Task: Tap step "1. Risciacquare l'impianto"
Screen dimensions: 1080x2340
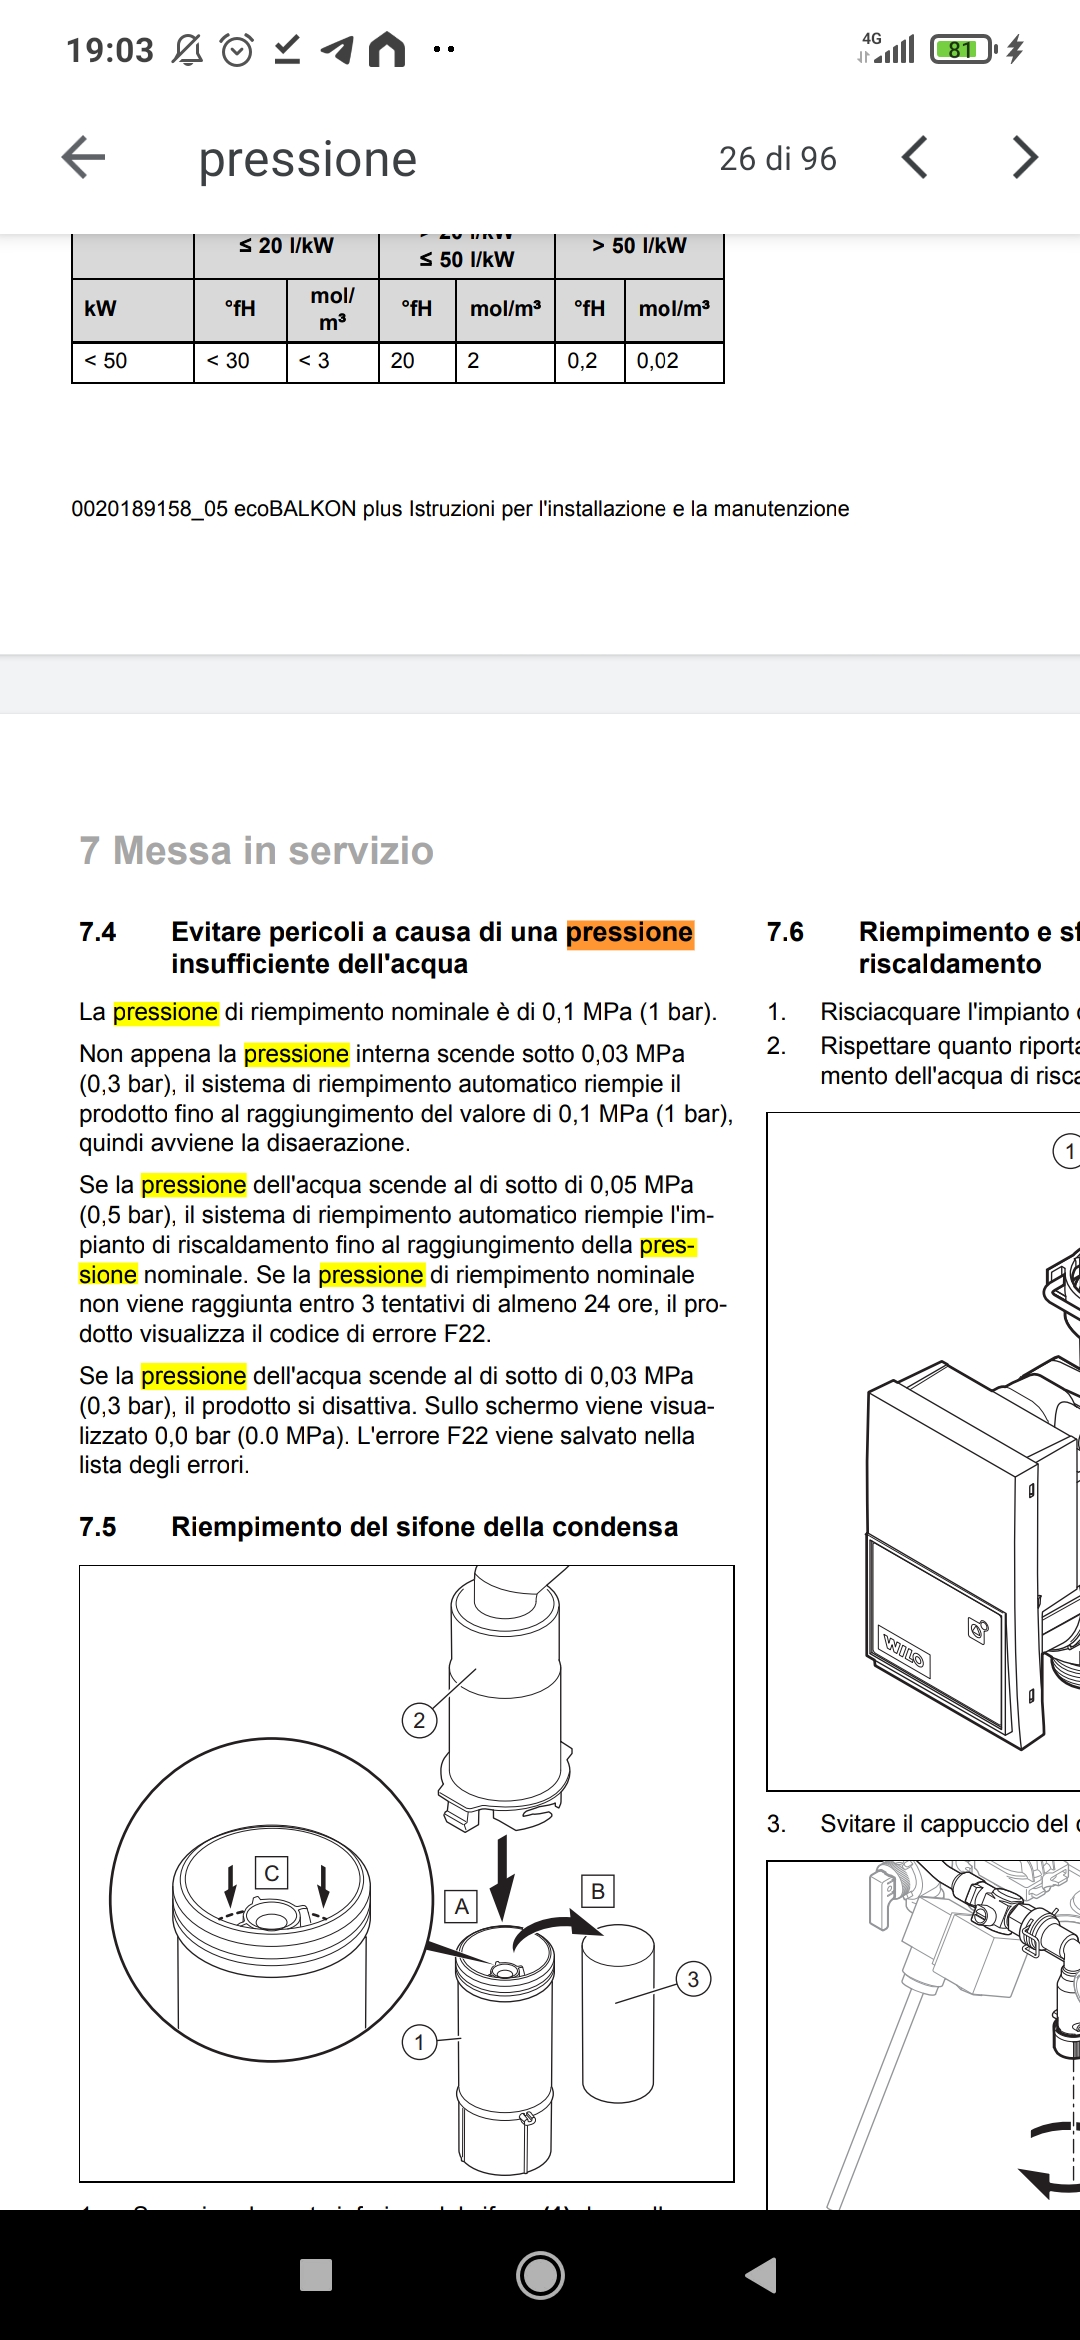Action: click(x=923, y=1012)
